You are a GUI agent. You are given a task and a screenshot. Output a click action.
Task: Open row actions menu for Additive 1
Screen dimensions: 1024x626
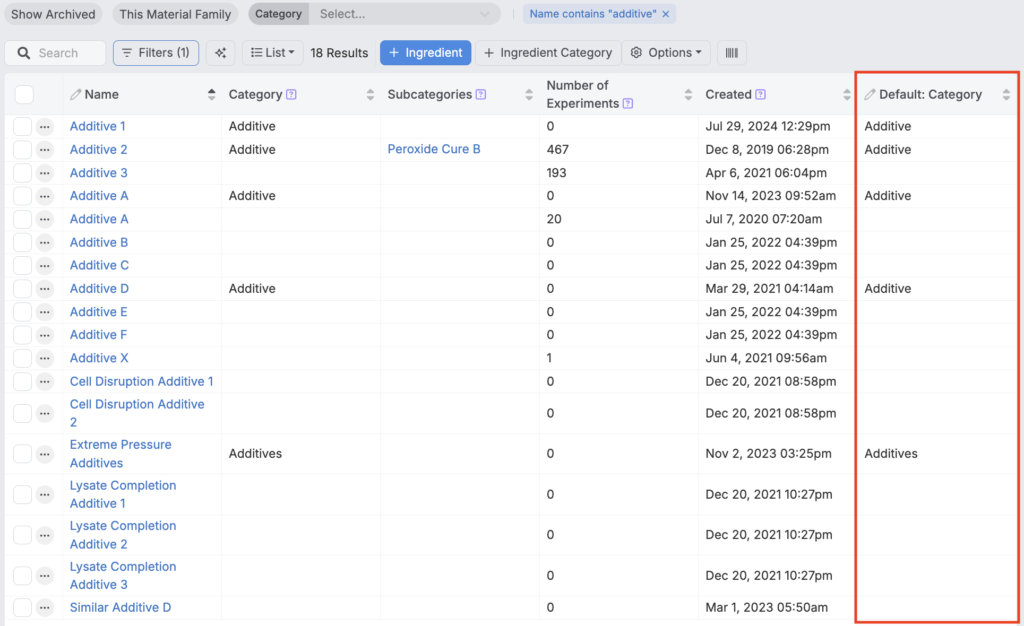(45, 127)
